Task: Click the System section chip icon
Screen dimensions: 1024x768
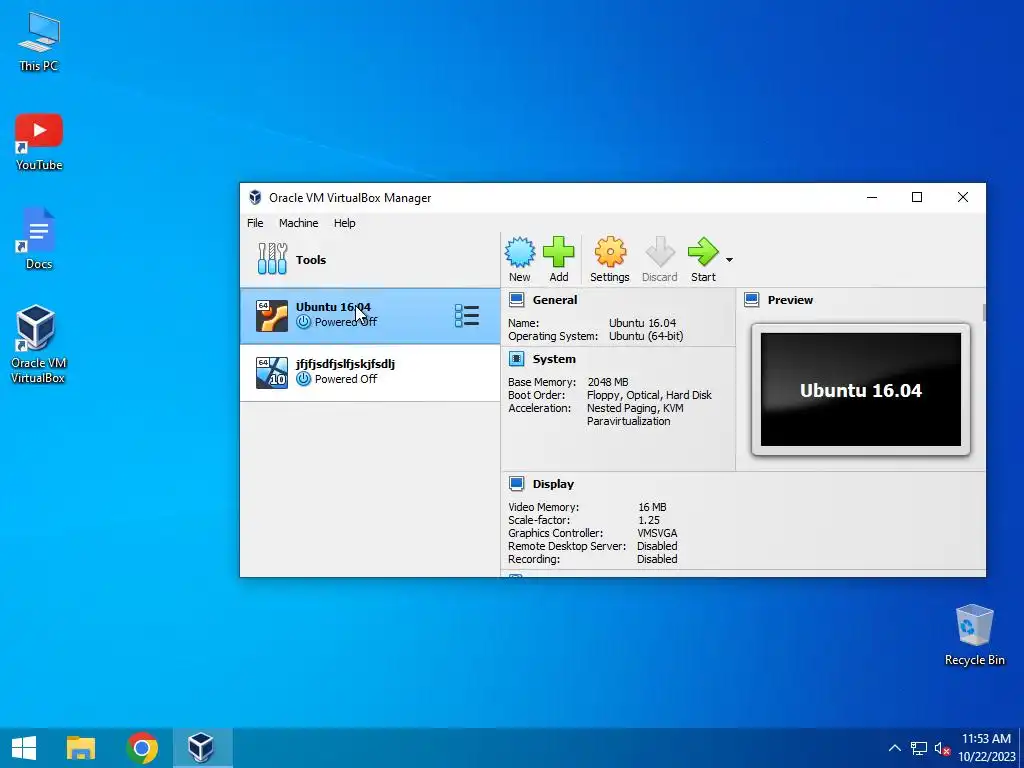Action: point(517,359)
